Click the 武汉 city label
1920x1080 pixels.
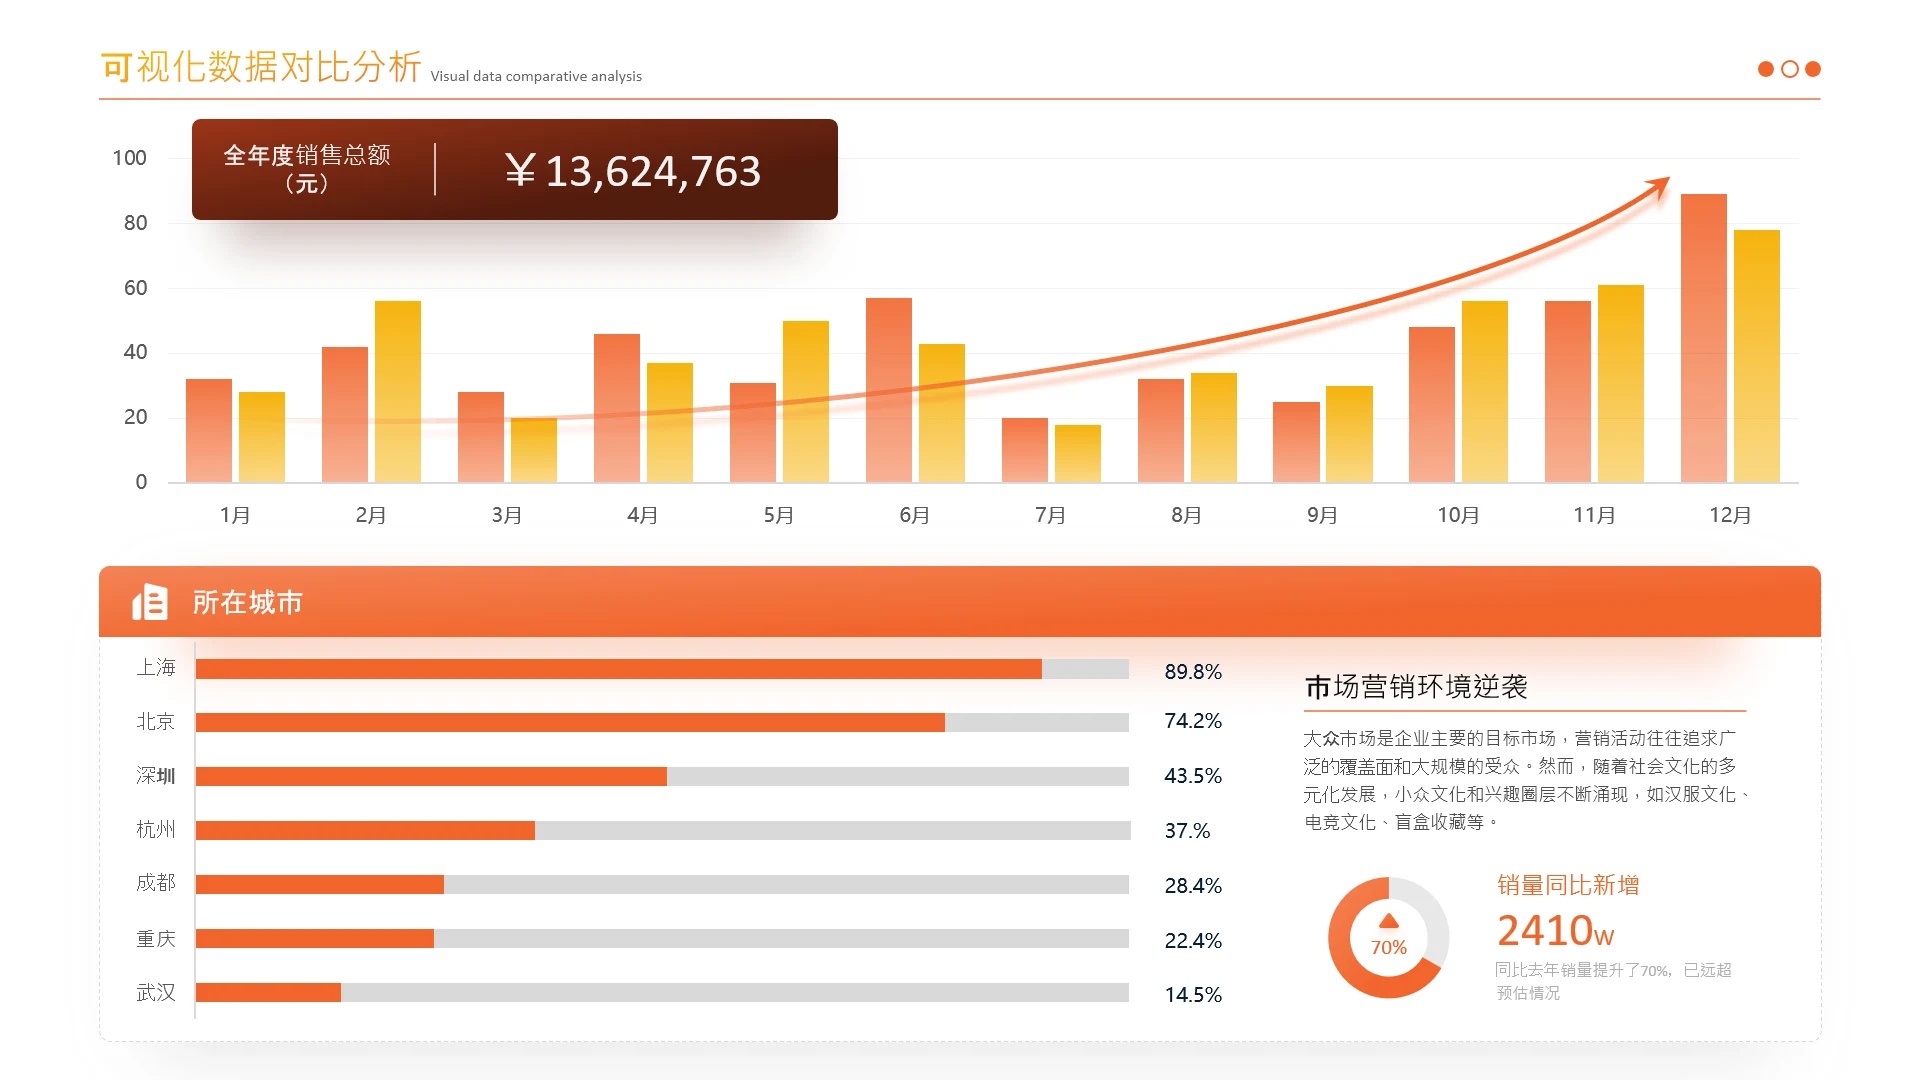156,992
